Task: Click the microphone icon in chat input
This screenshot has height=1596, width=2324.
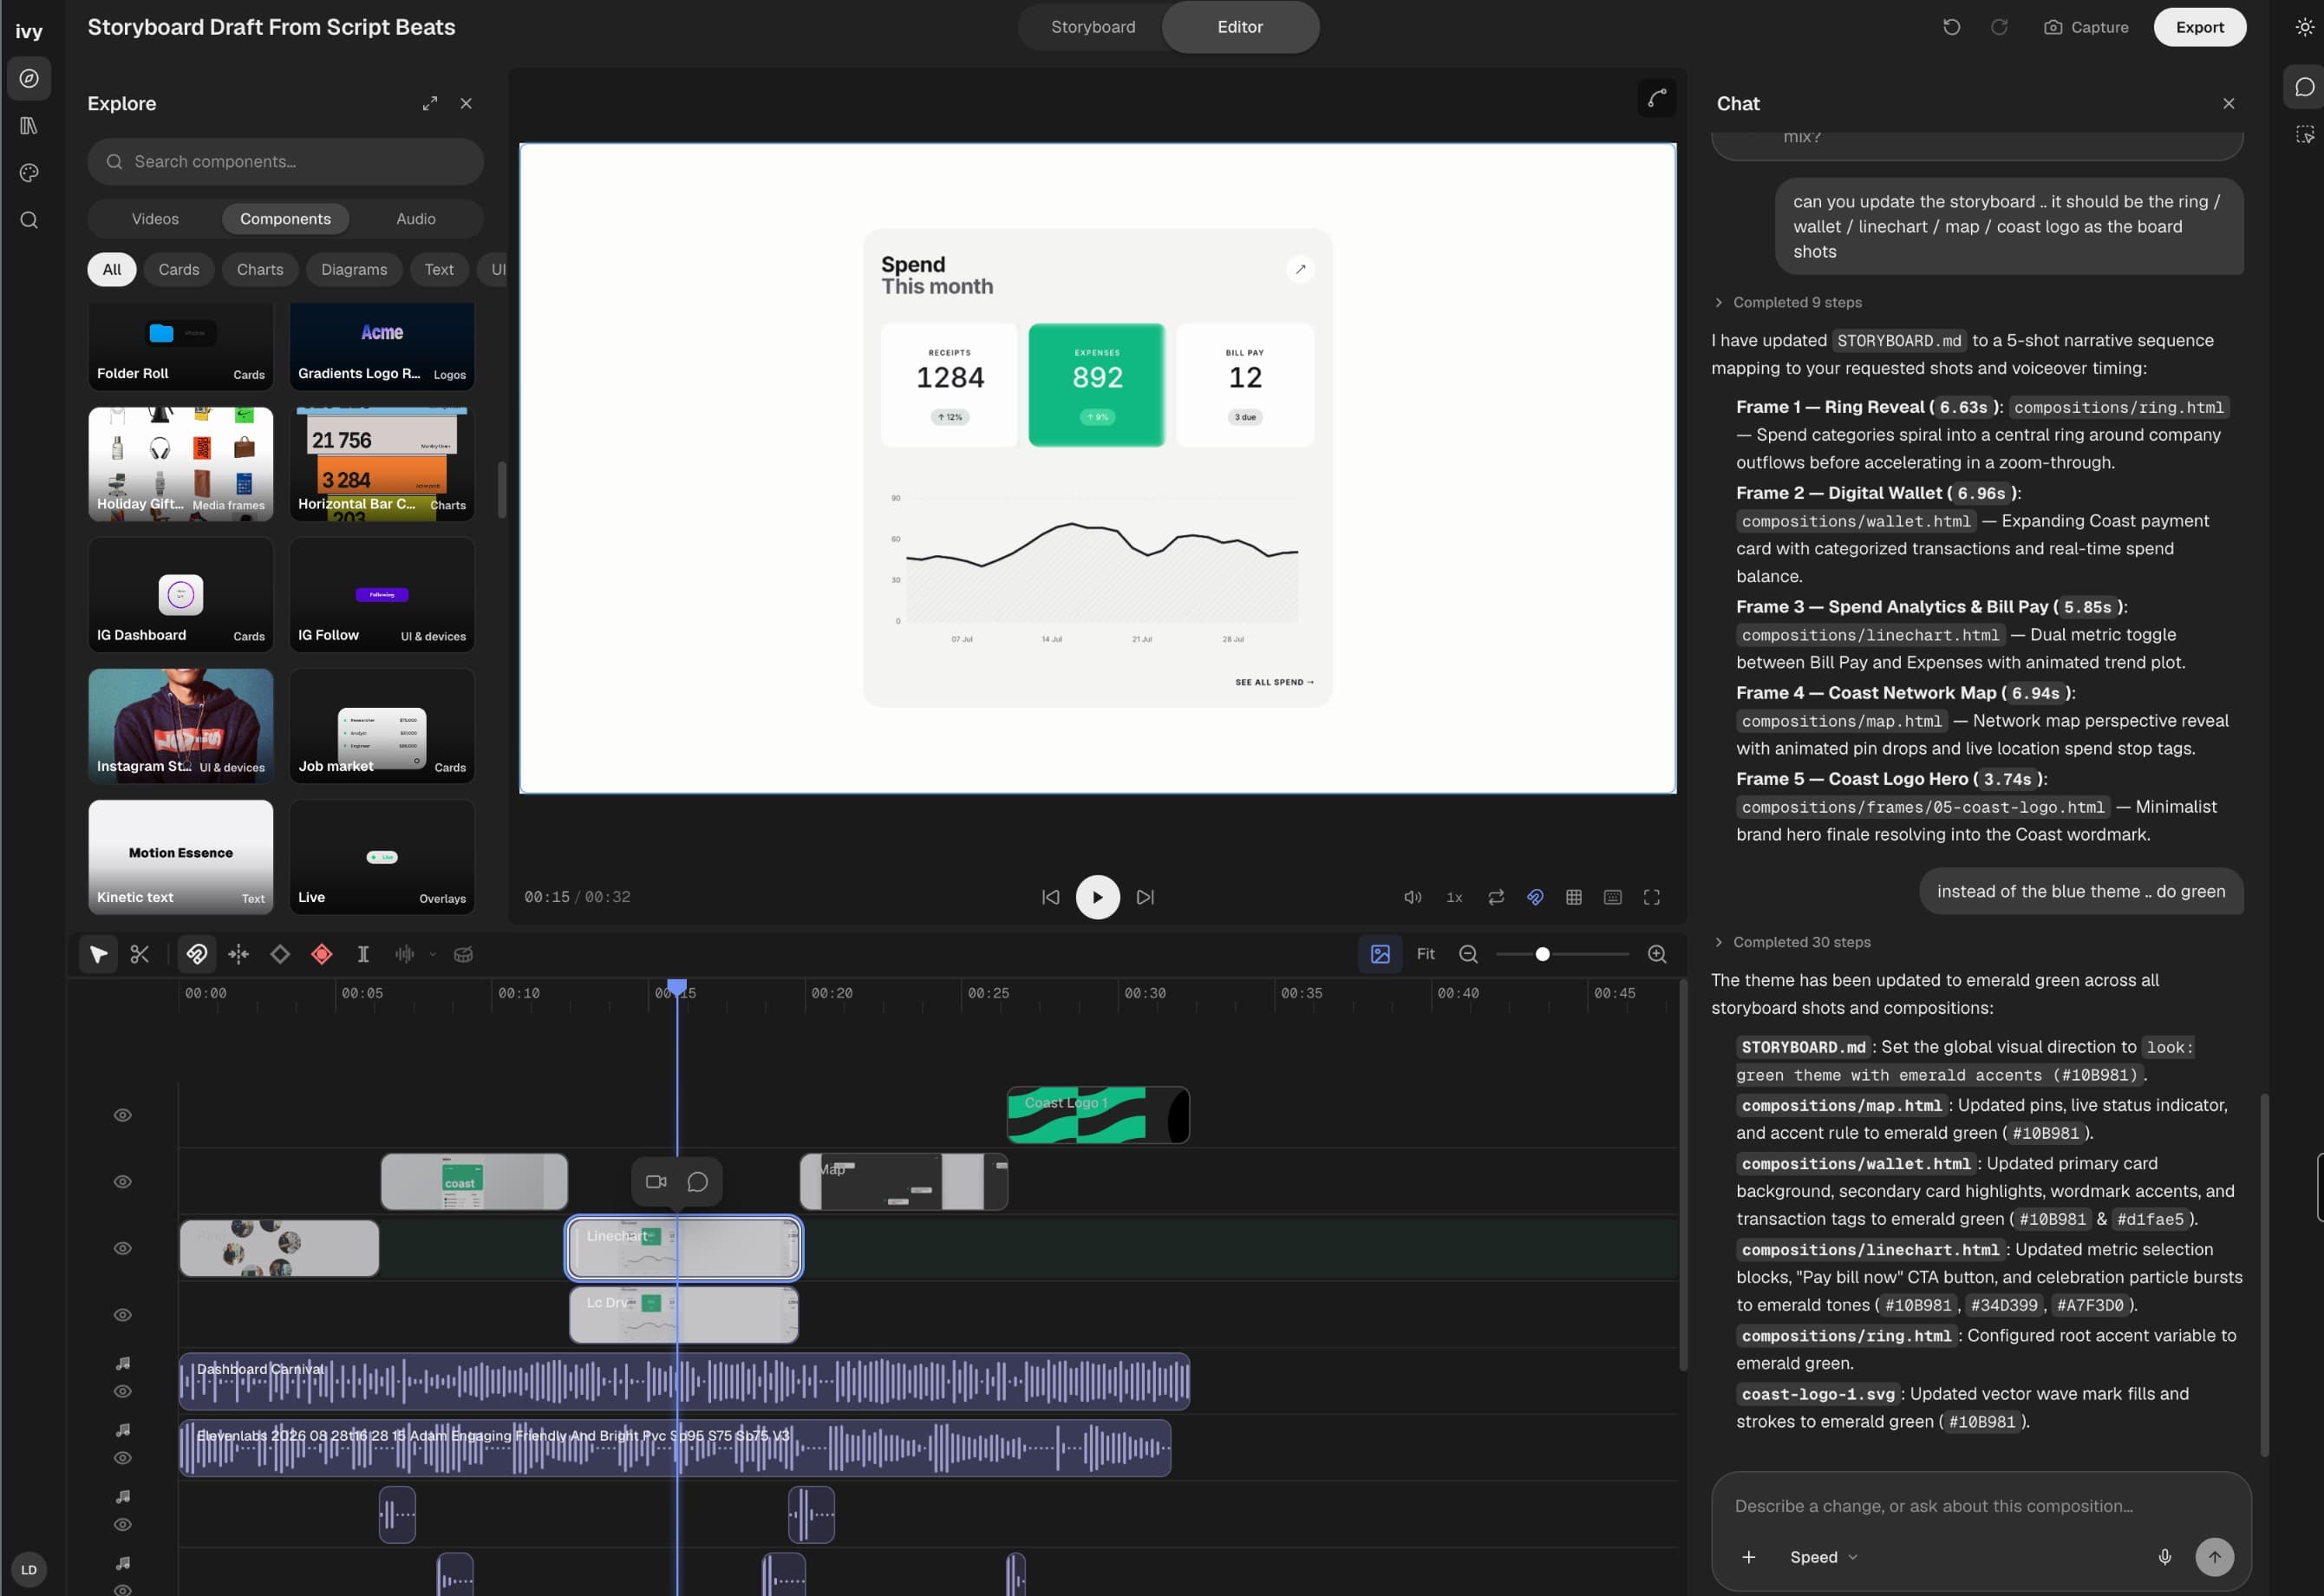Action: click(2164, 1557)
